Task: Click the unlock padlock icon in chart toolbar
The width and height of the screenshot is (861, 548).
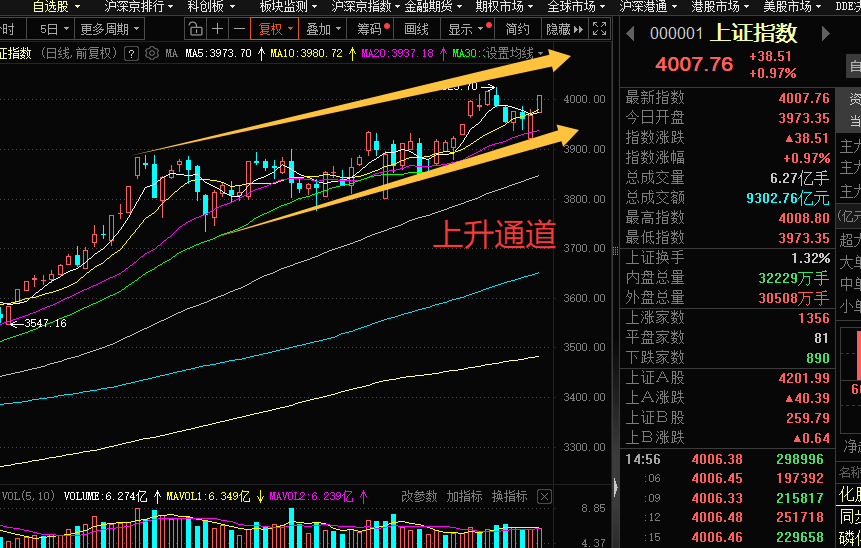Action: click(194, 29)
